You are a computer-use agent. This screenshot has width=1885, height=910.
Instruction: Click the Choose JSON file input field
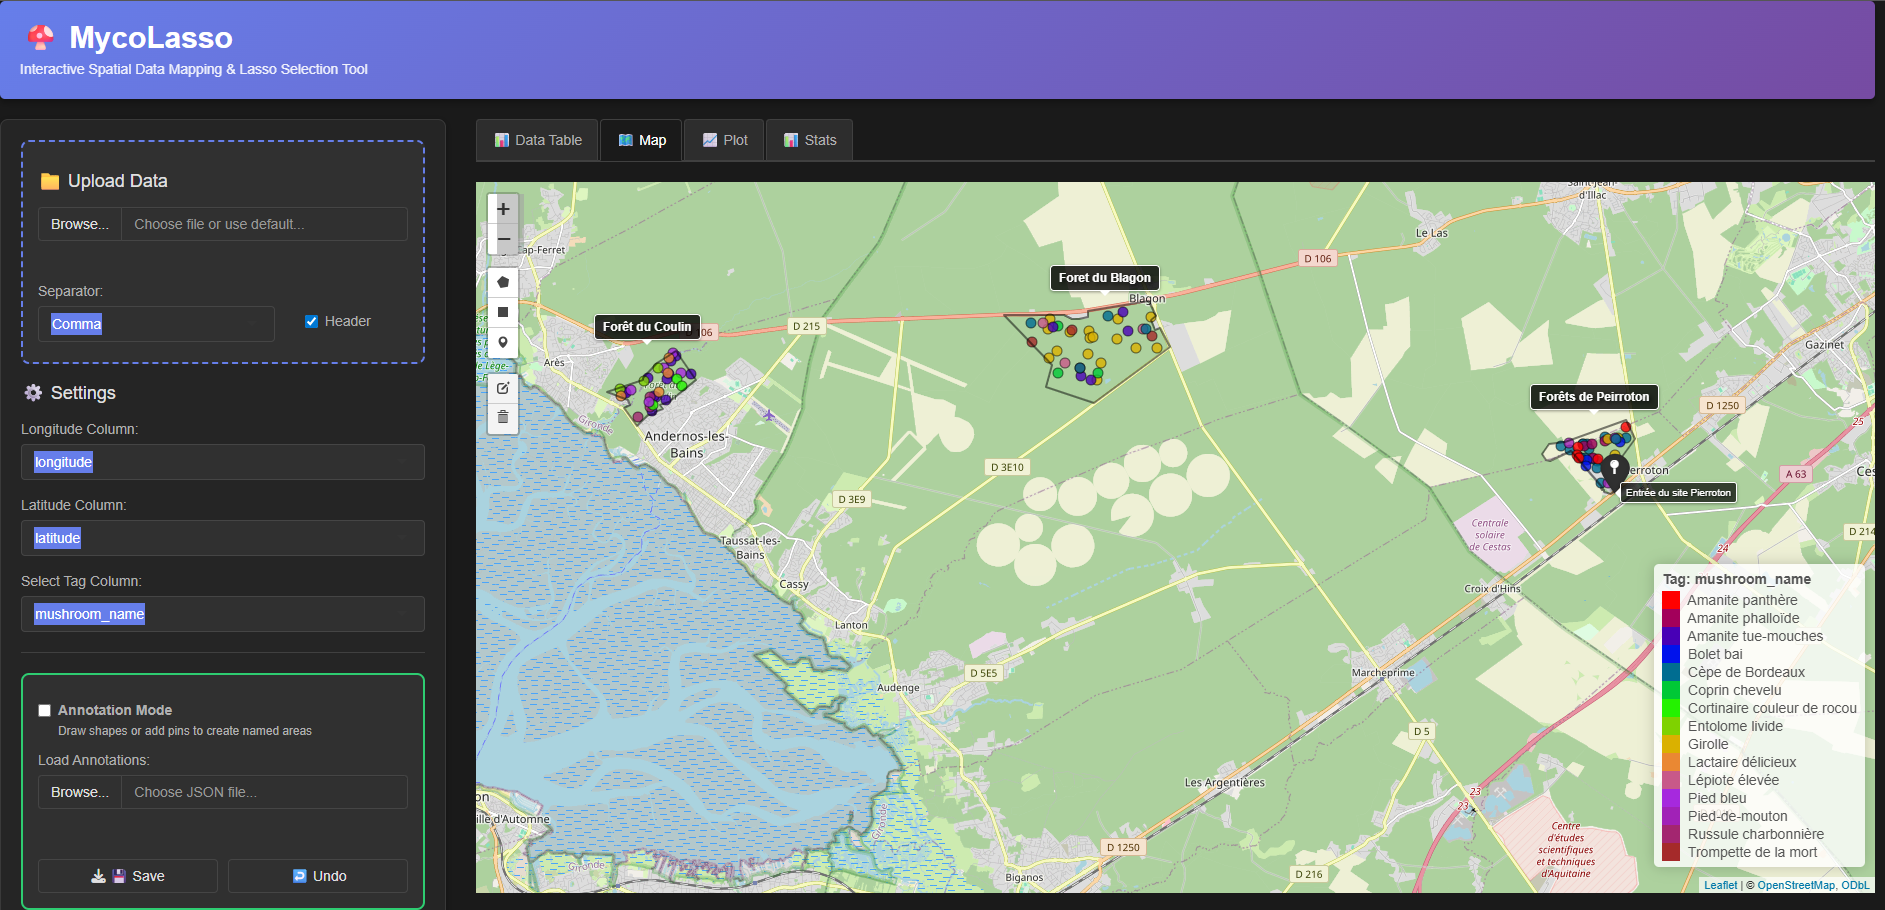point(263,791)
